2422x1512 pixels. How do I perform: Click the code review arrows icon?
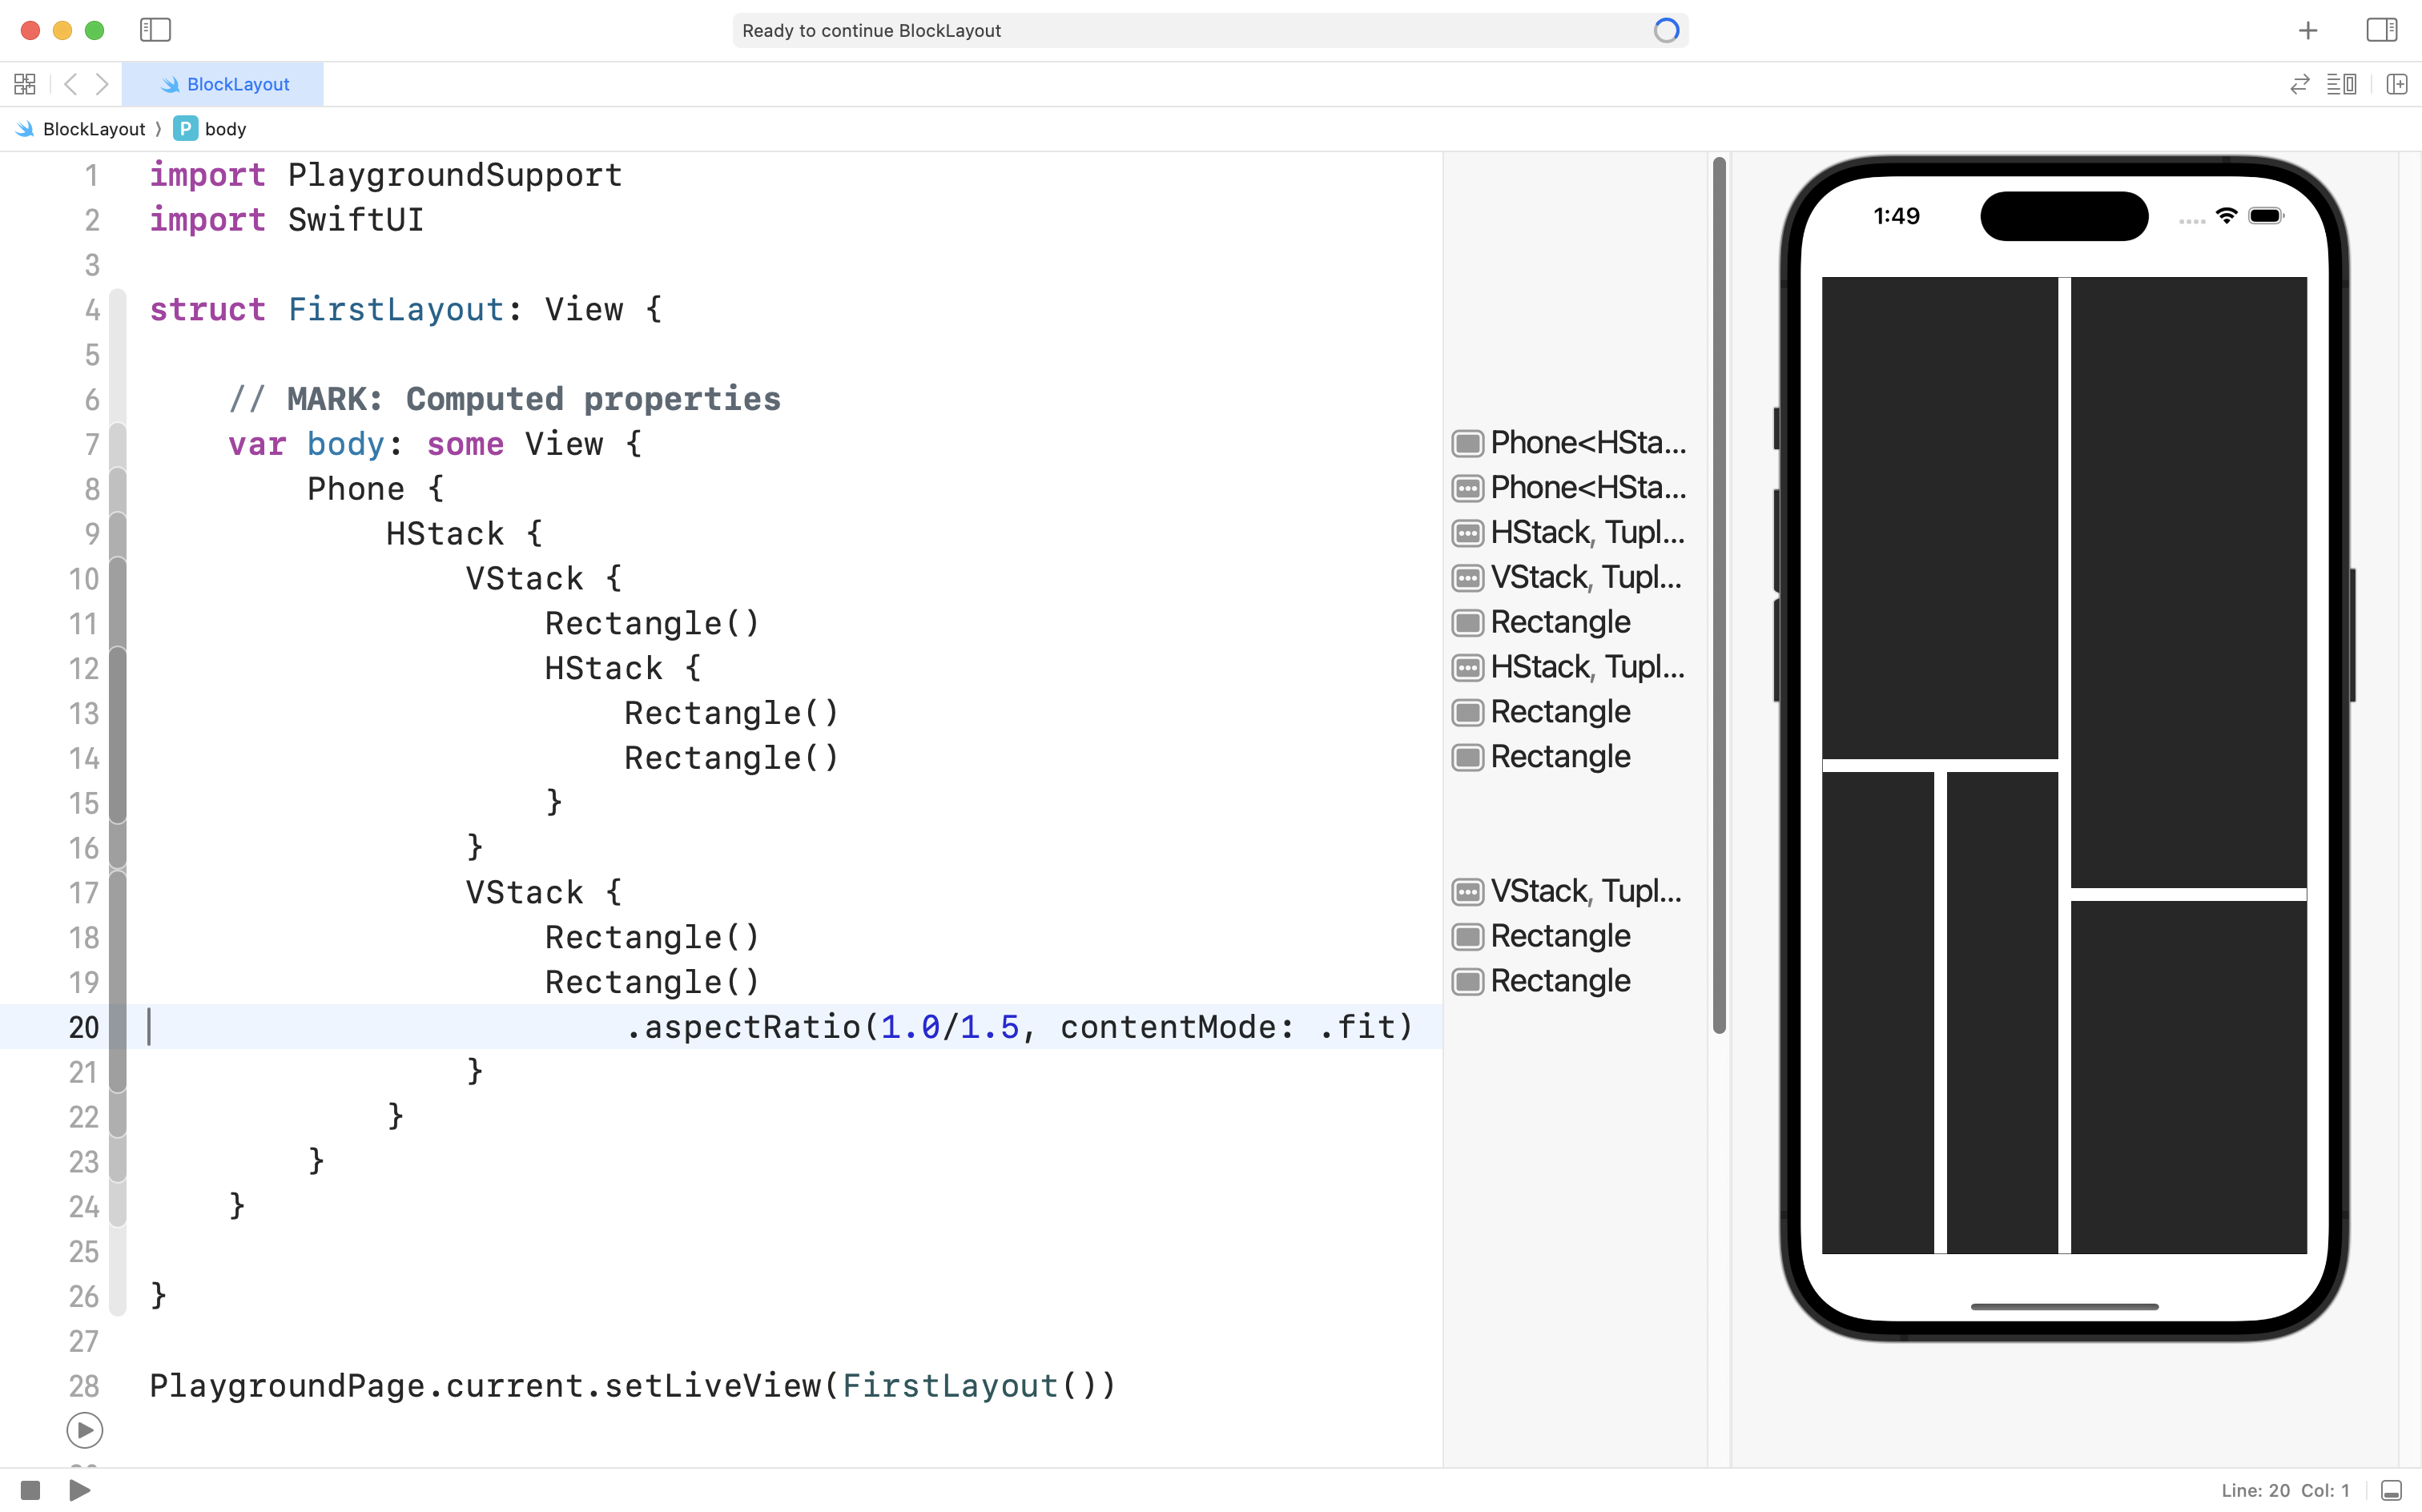2299,84
